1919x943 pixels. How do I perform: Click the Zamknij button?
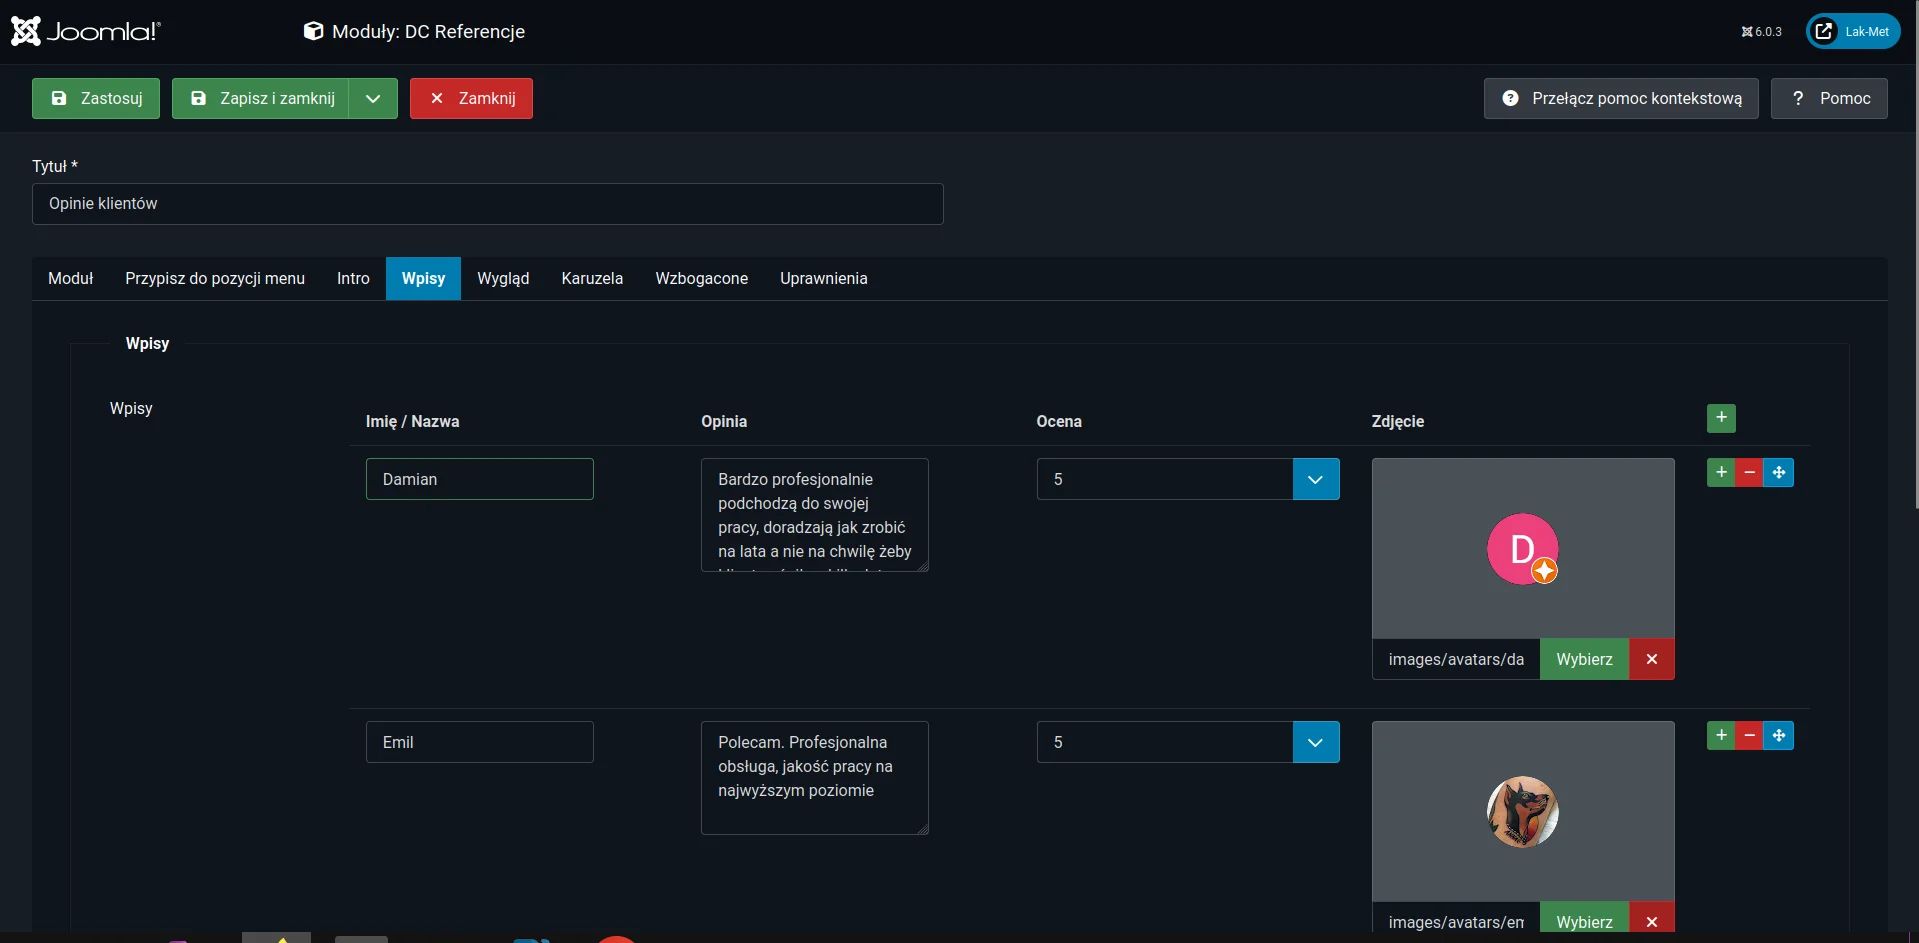(471, 98)
